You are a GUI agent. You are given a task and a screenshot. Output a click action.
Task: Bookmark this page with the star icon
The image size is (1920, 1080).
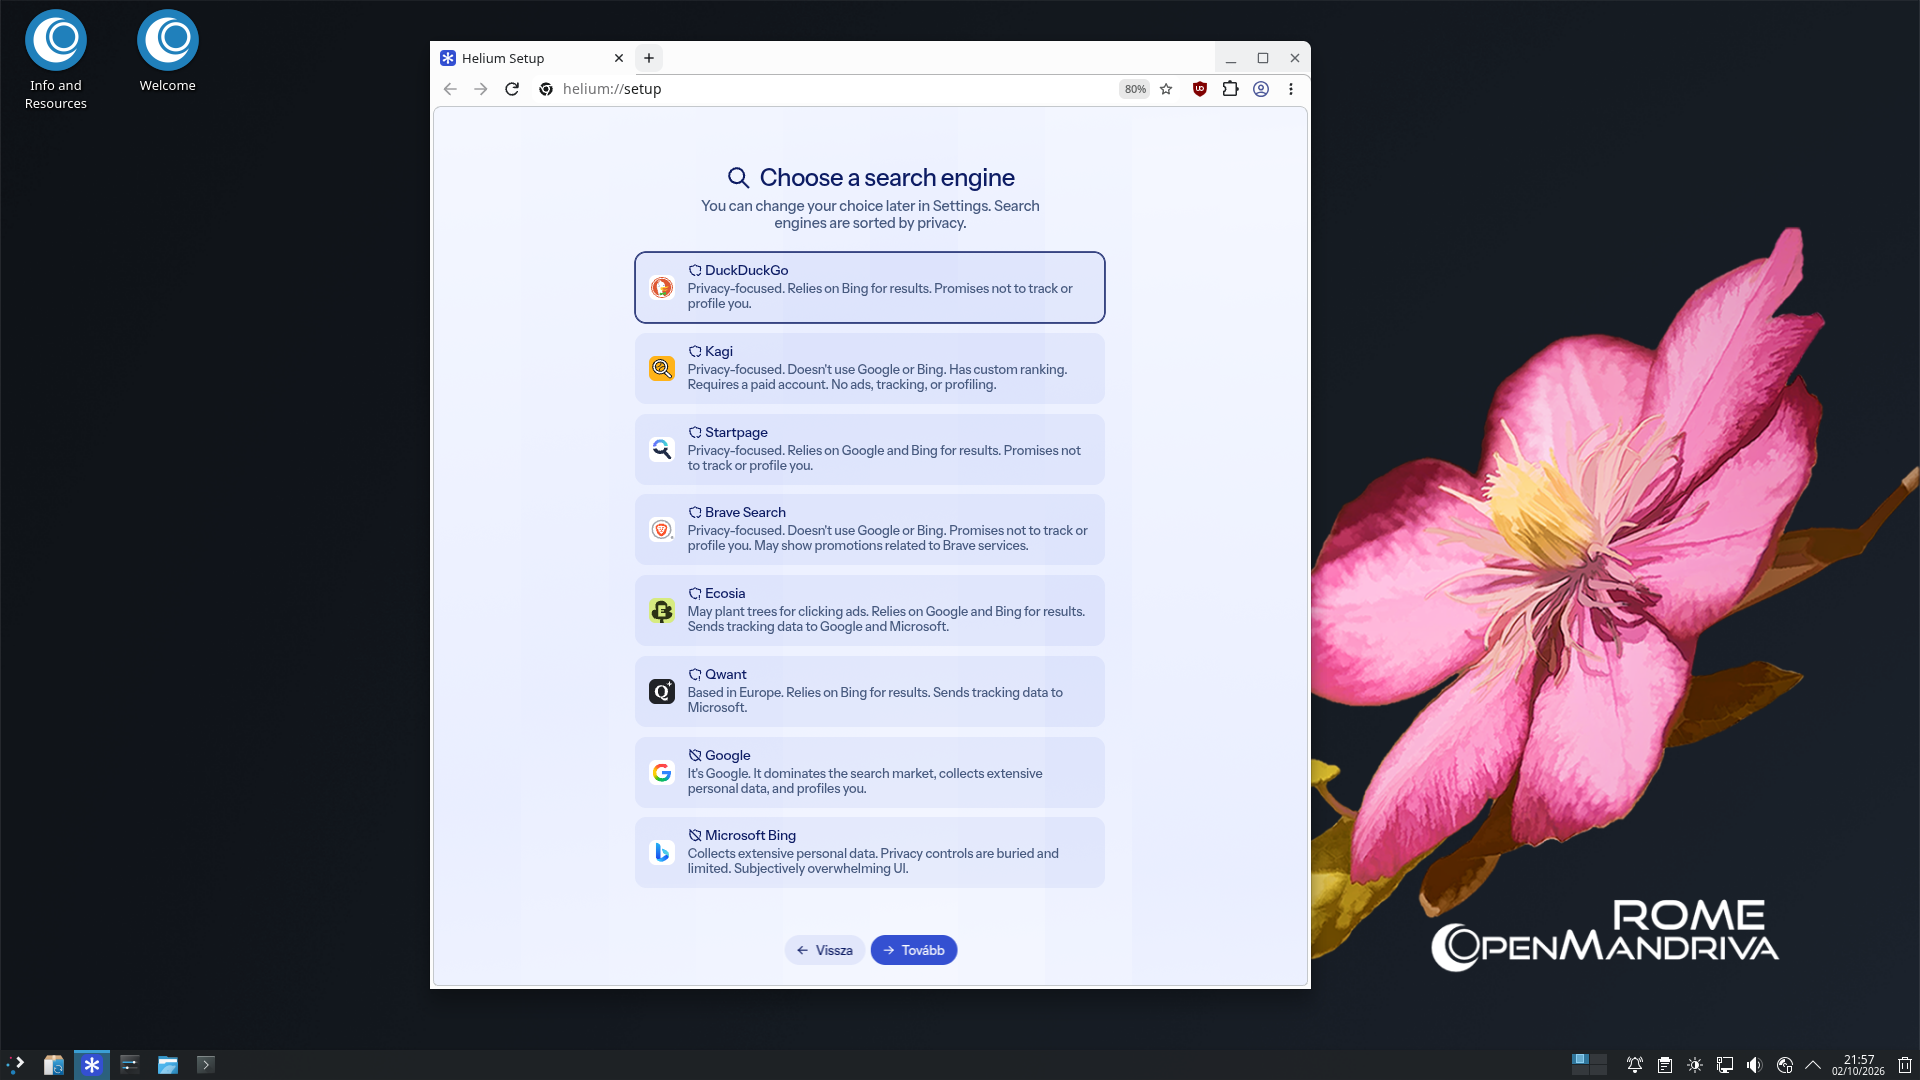pyautogui.click(x=1166, y=89)
